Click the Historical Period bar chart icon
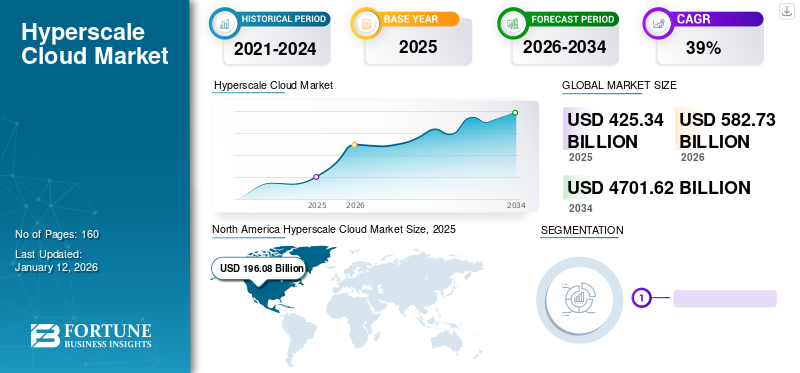800x373 pixels. 224,23
